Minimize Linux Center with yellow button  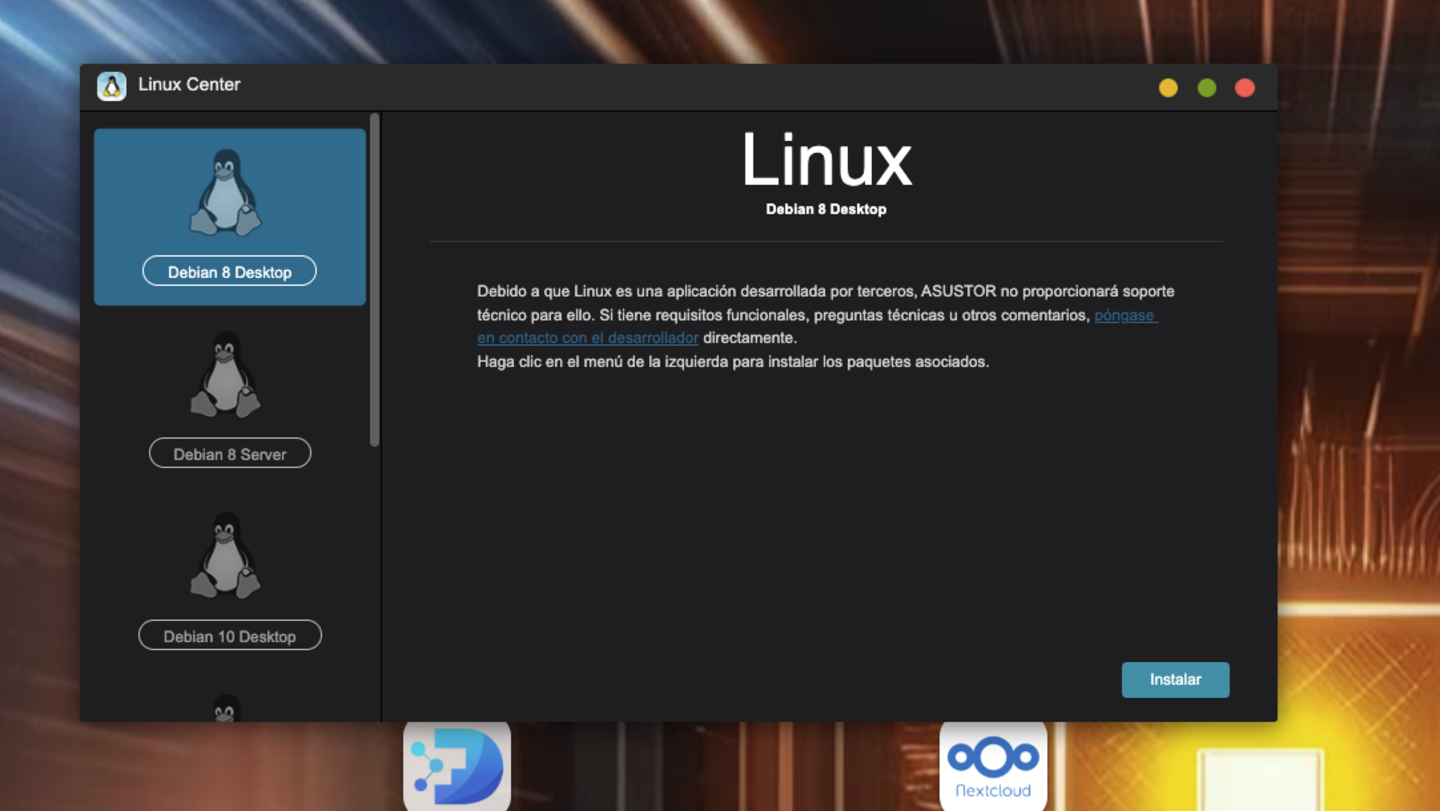(x=1168, y=88)
